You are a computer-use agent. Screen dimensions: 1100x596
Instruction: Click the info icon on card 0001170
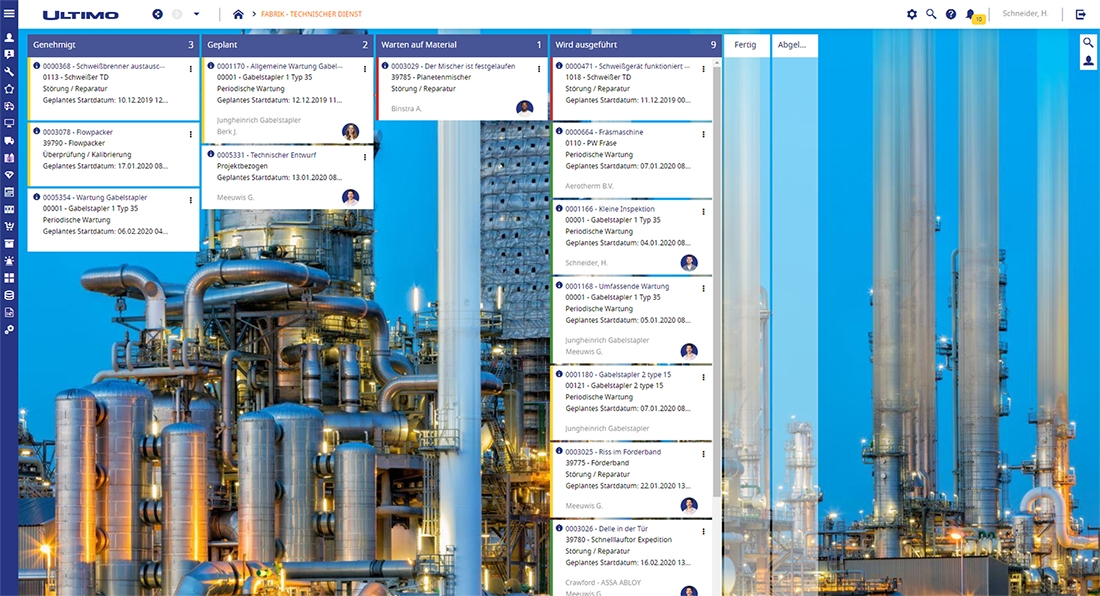pos(210,66)
